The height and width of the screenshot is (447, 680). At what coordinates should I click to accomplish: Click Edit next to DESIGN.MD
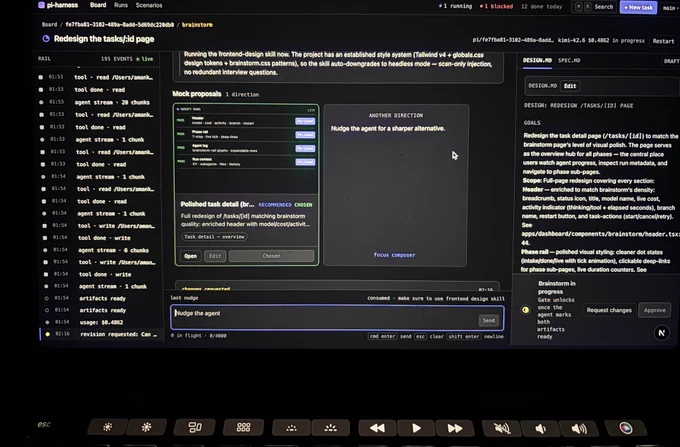pos(570,86)
